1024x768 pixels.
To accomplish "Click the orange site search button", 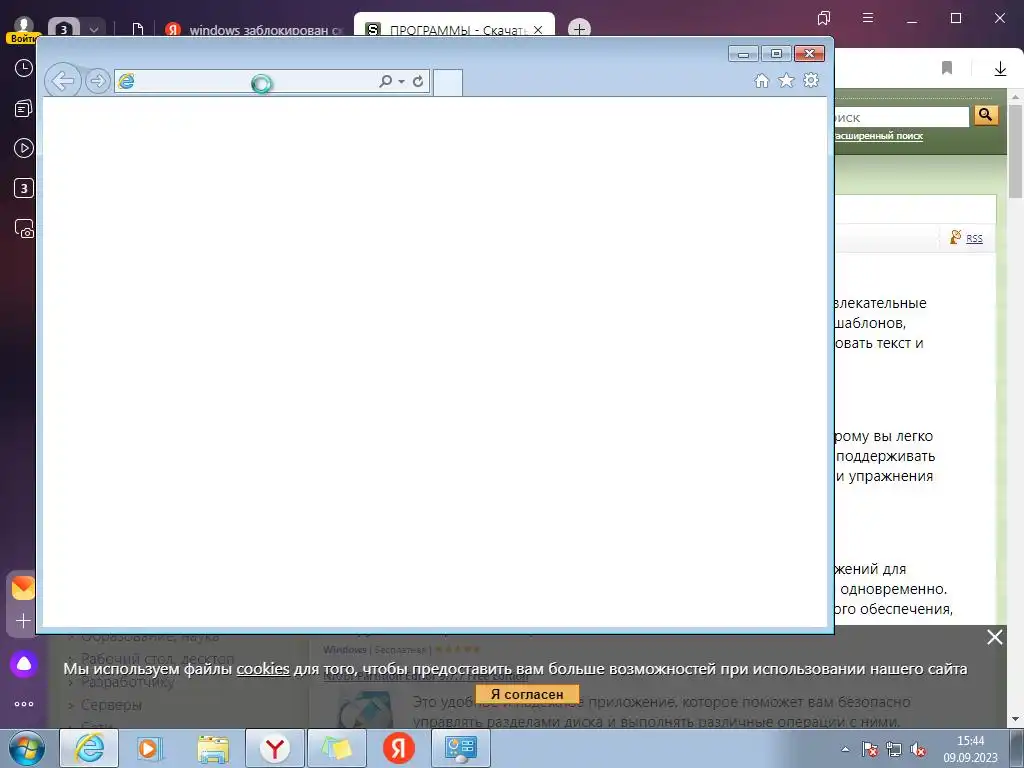I will click(986, 116).
